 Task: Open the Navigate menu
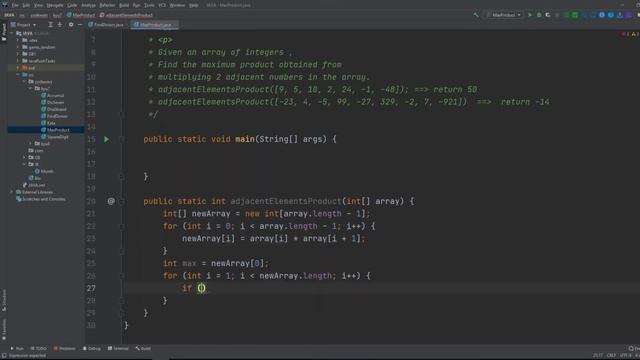click(x=55, y=5)
